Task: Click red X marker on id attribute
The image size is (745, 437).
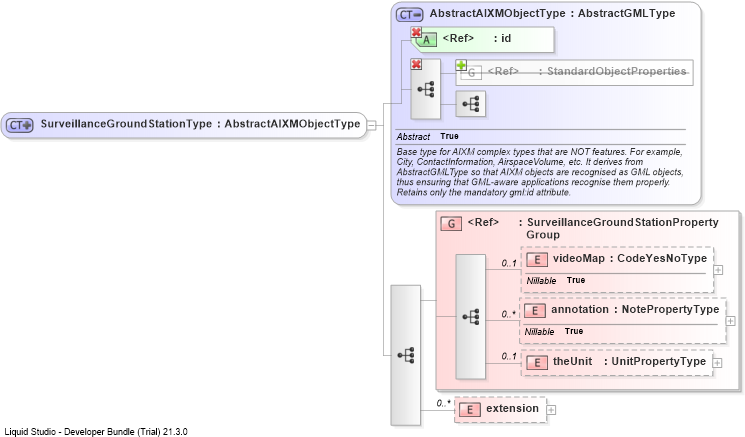Action: (x=416, y=32)
